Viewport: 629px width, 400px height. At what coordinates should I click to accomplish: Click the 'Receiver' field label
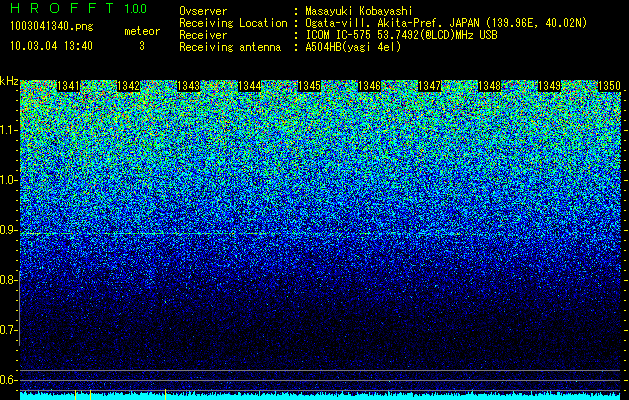[x=203, y=35]
